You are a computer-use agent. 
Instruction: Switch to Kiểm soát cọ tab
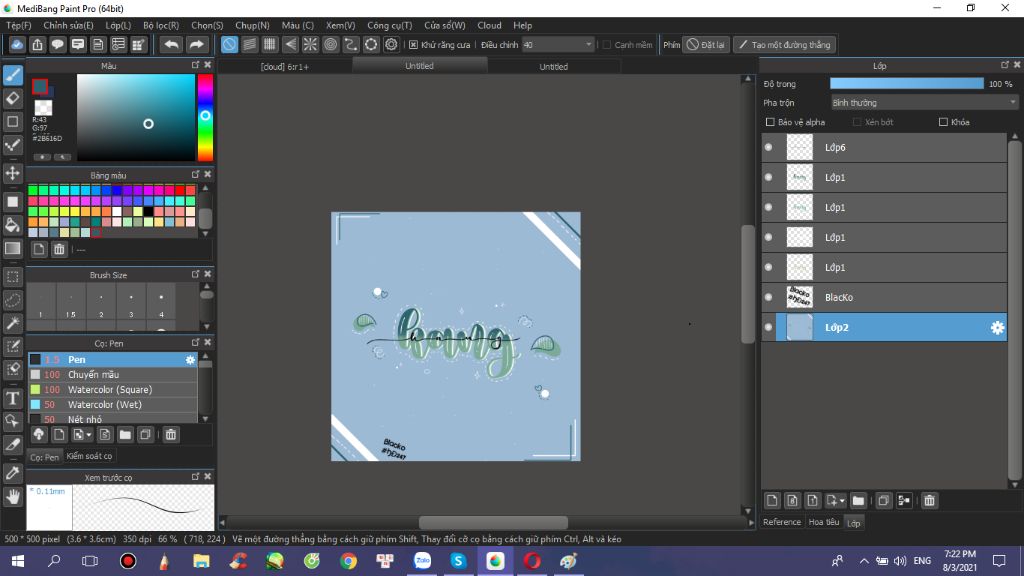tap(89, 456)
